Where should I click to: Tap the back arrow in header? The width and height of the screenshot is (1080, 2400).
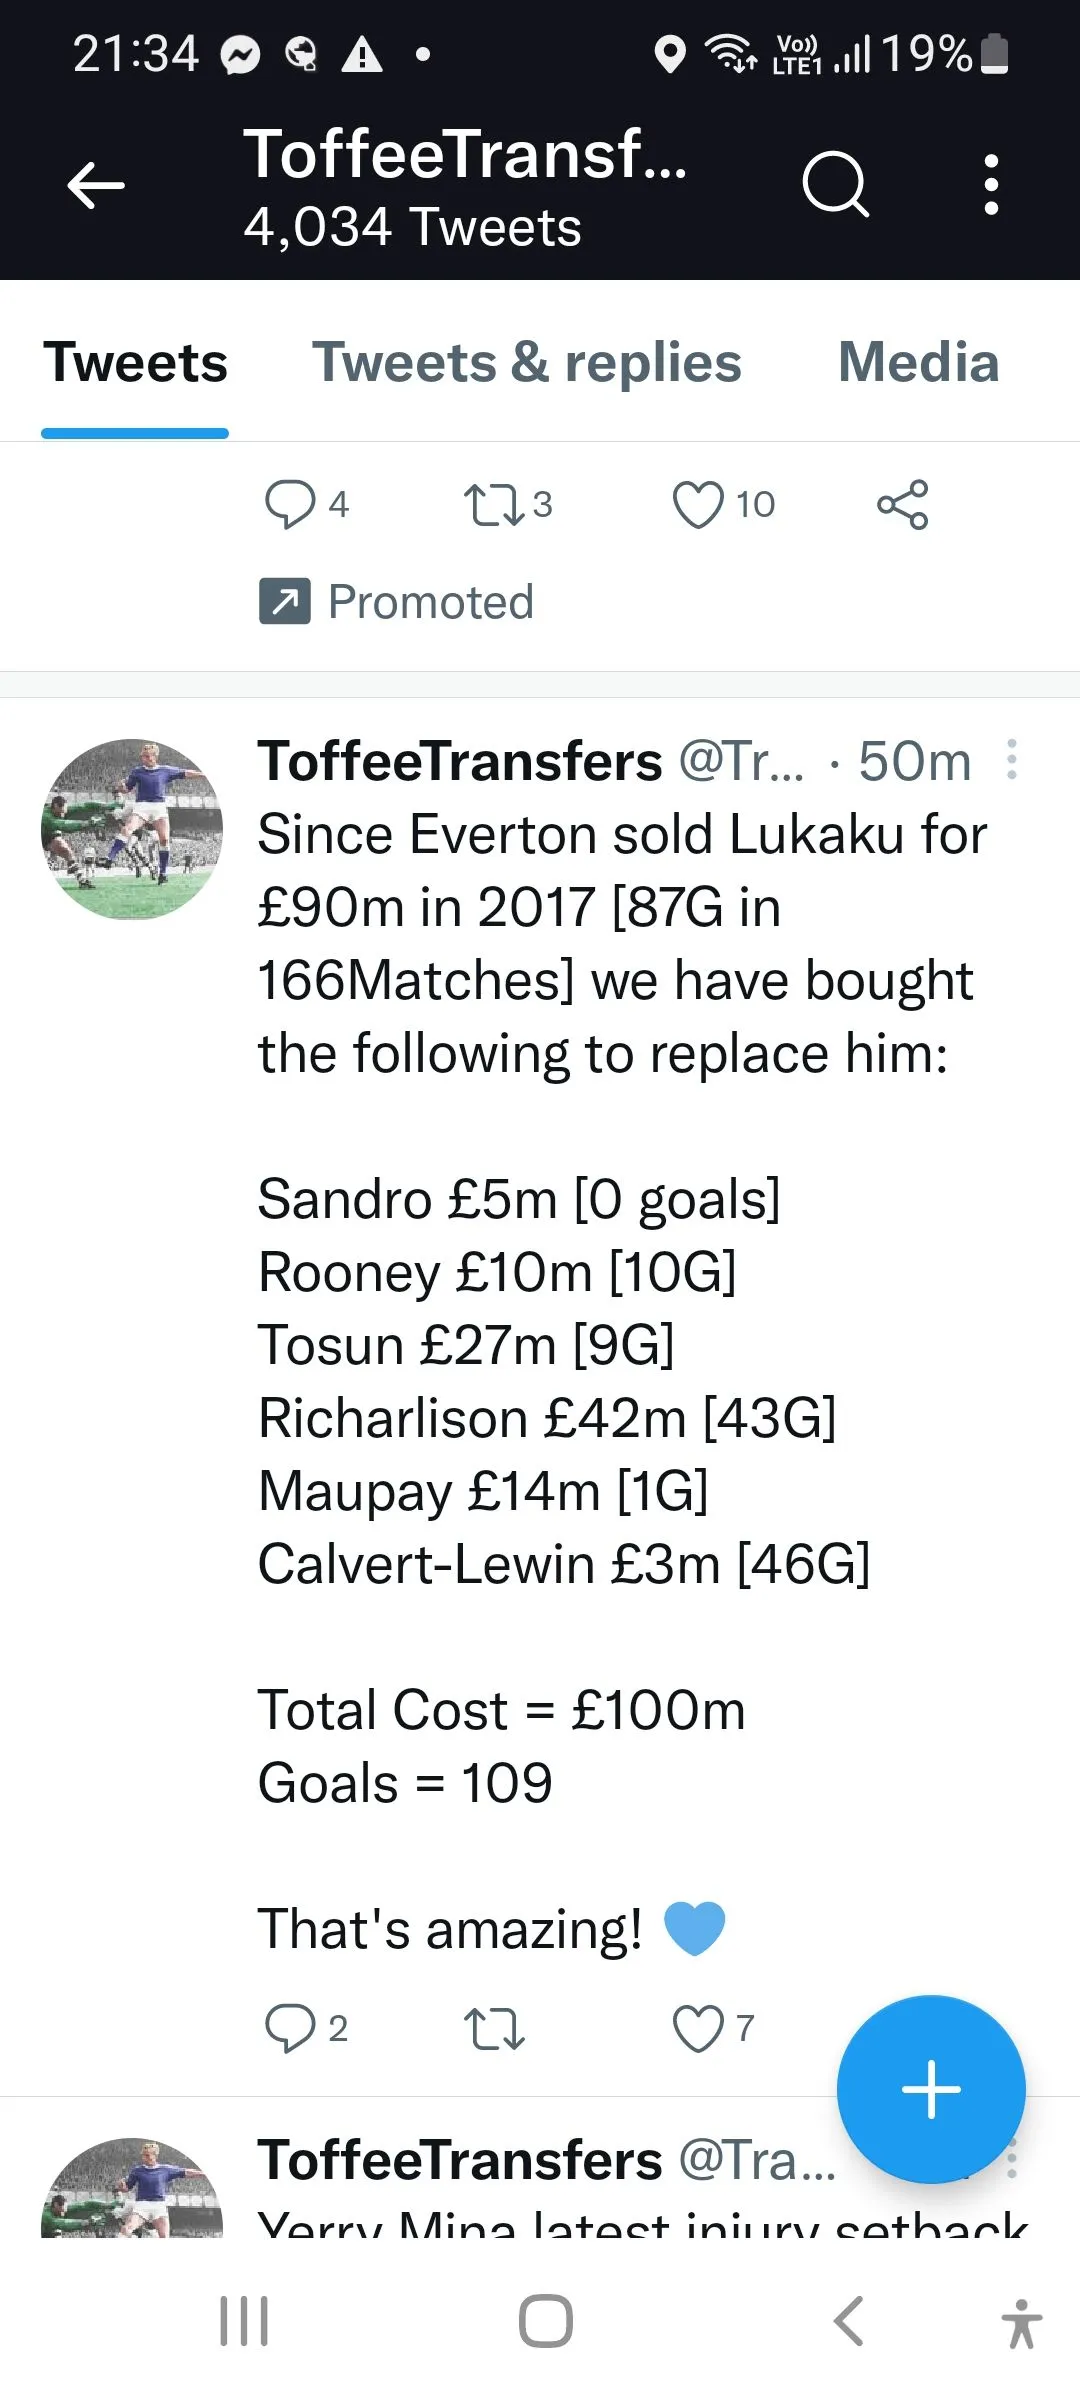96,185
